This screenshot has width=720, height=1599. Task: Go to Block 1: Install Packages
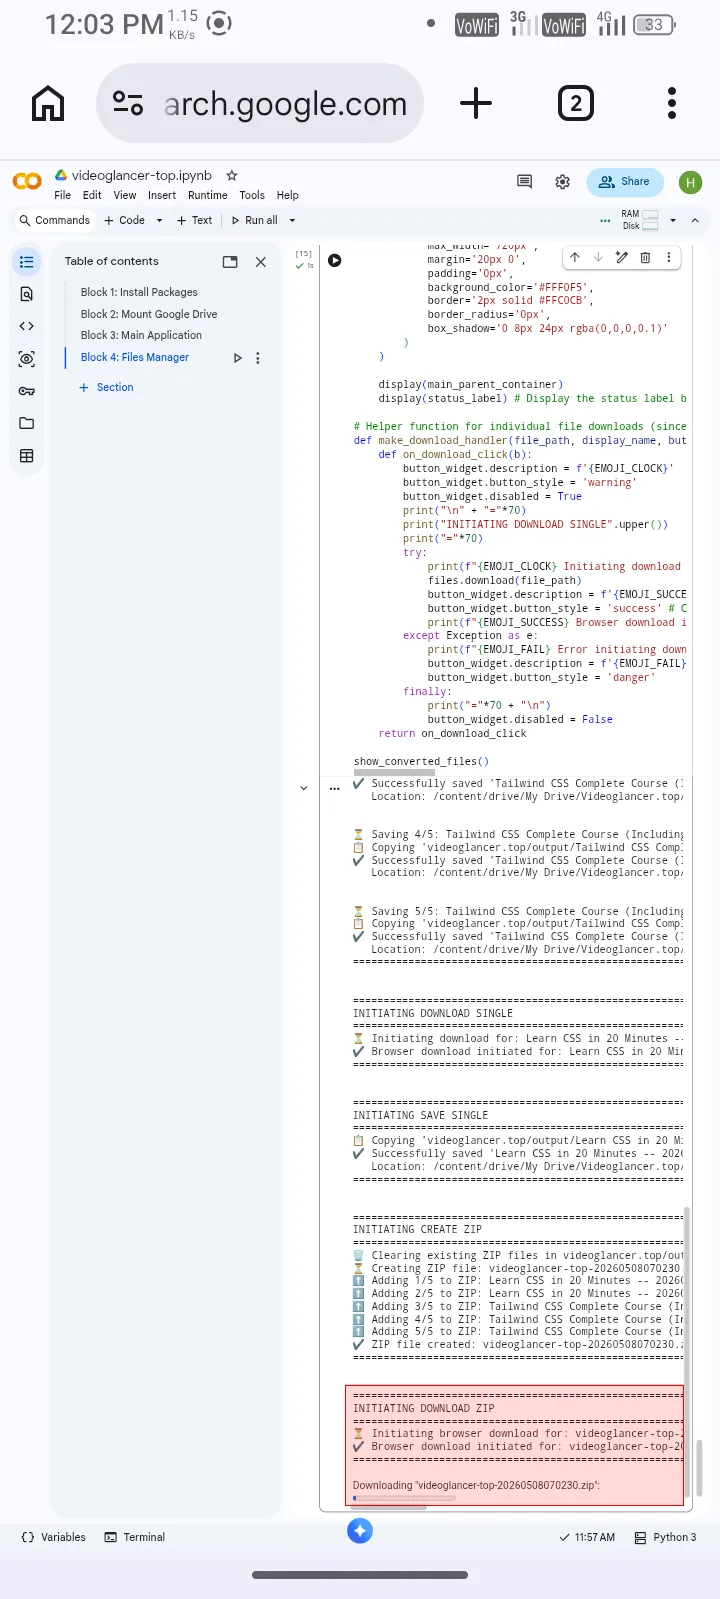(139, 292)
